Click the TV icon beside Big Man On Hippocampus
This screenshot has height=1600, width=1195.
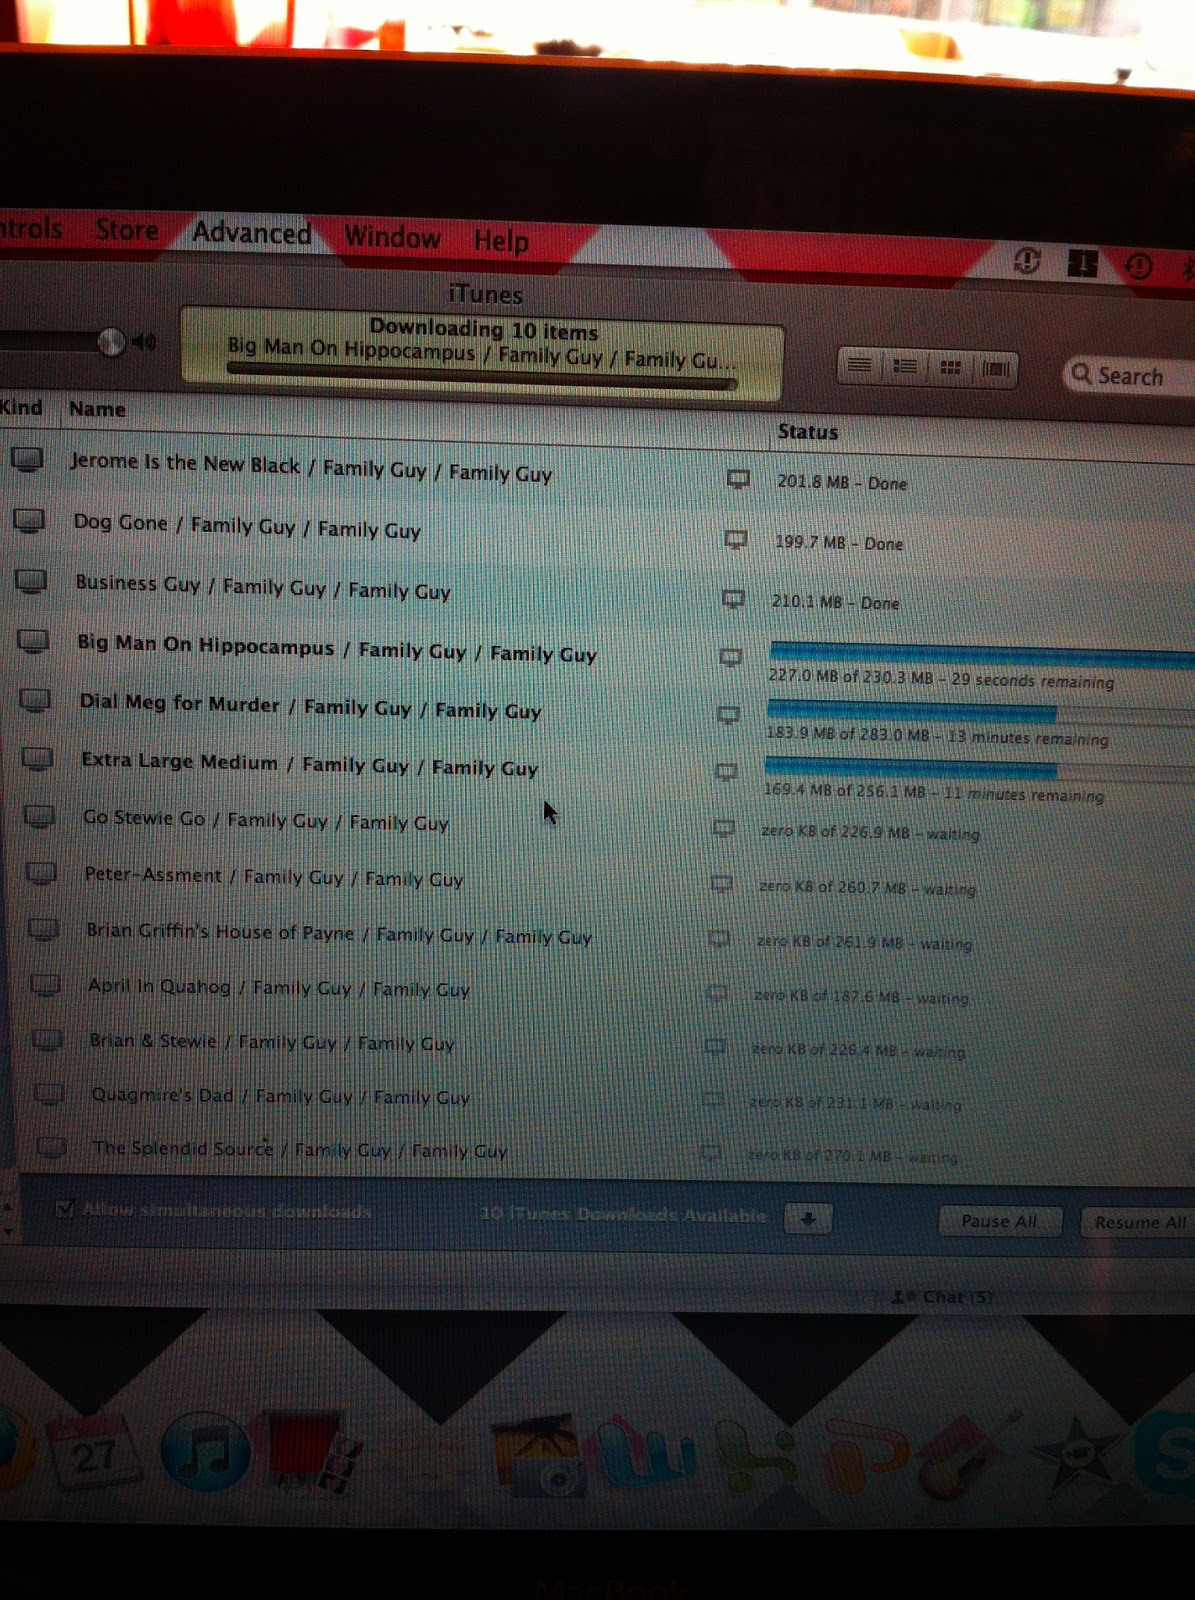click(x=33, y=641)
